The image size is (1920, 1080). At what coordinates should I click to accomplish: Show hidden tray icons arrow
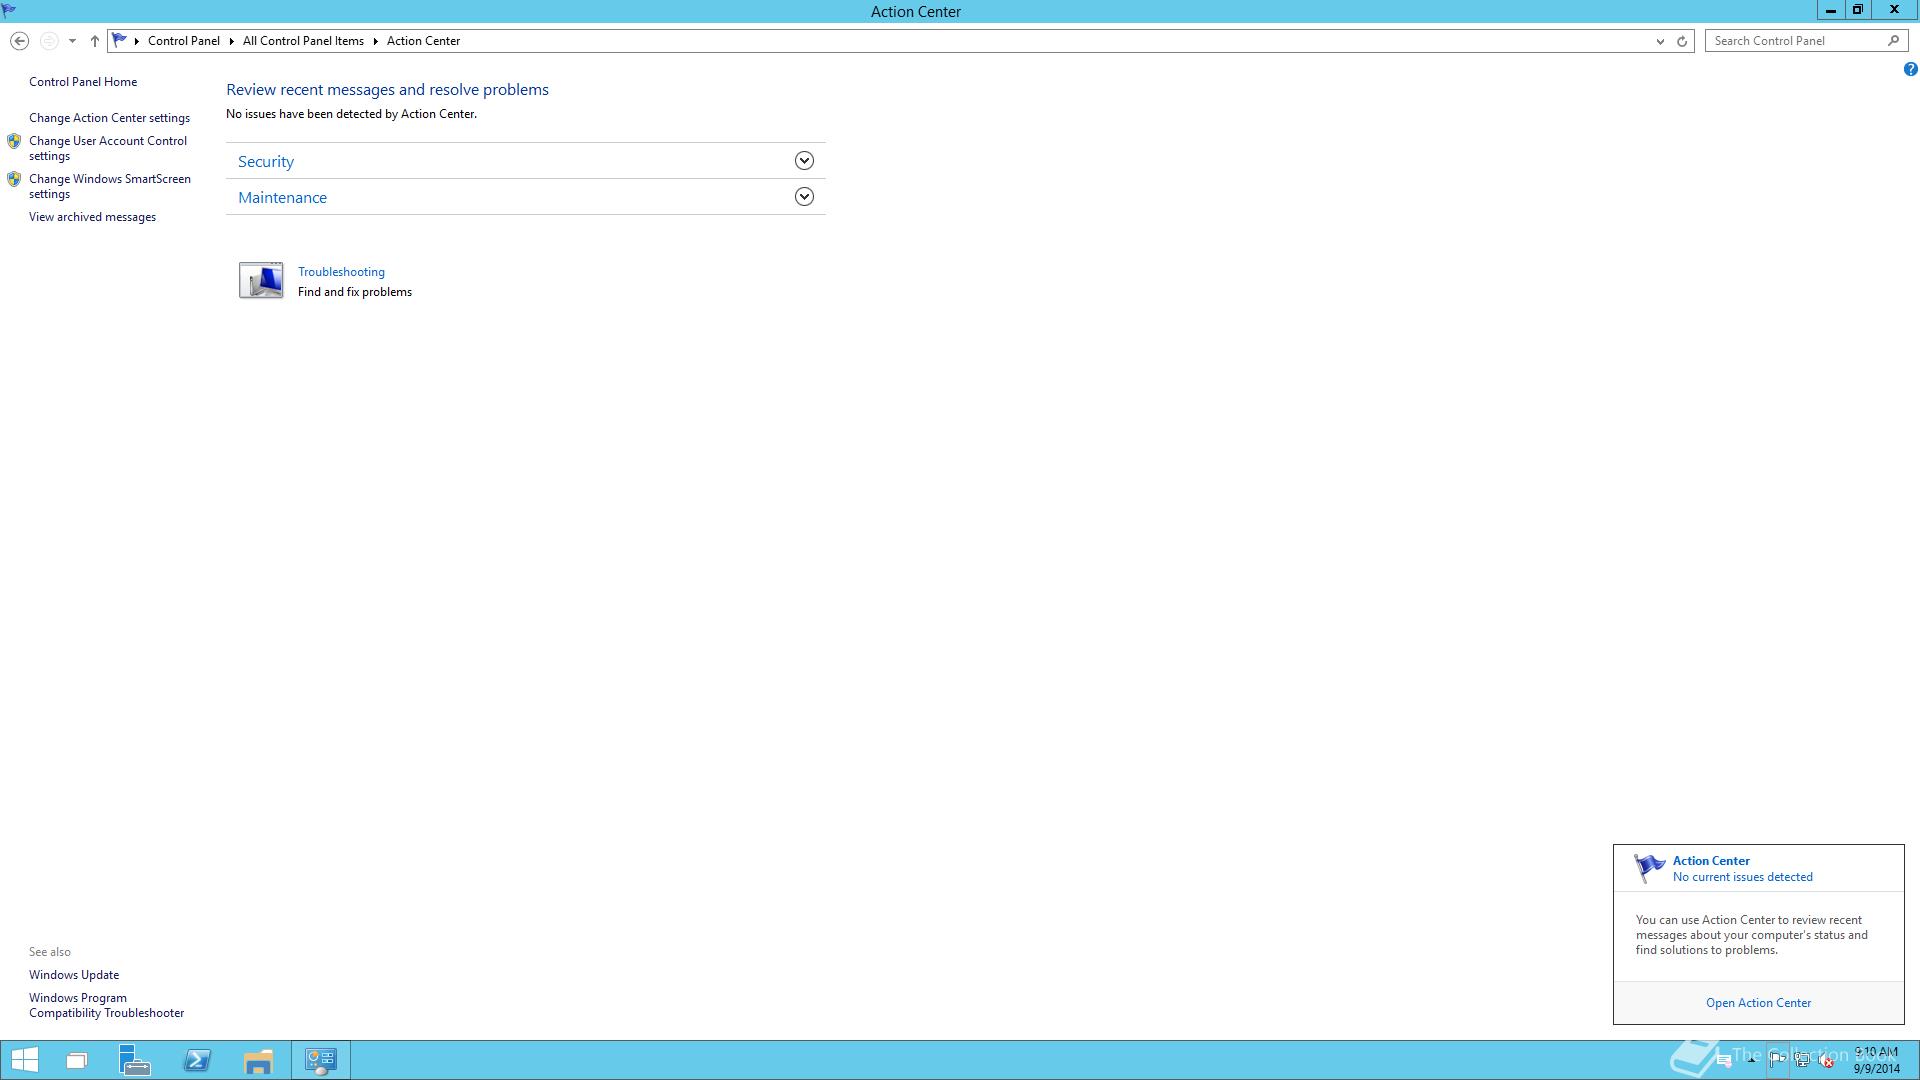click(x=1751, y=1060)
